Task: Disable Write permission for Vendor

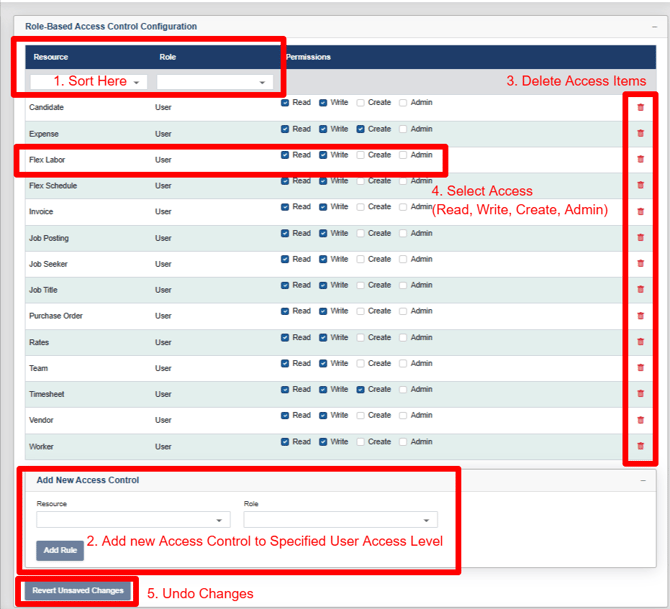Action: click(324, 415)
